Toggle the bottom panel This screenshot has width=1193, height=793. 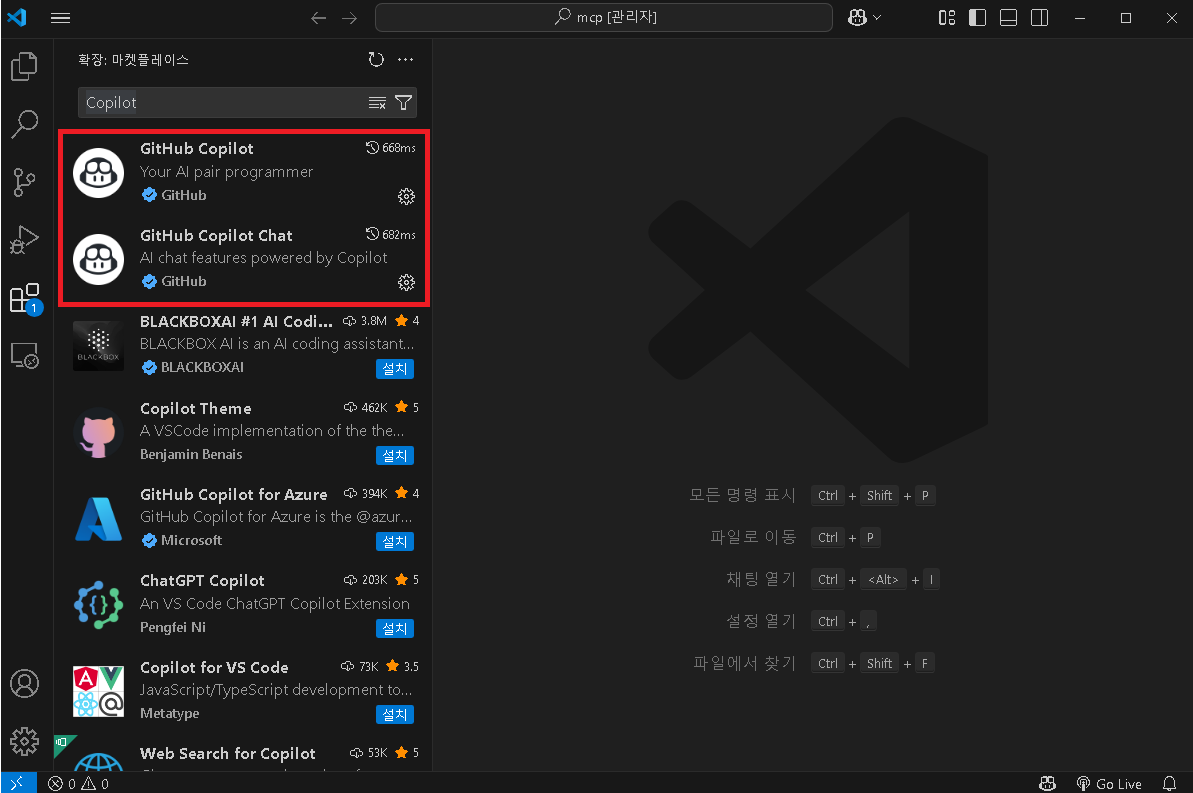click(x=1008, y=18)
